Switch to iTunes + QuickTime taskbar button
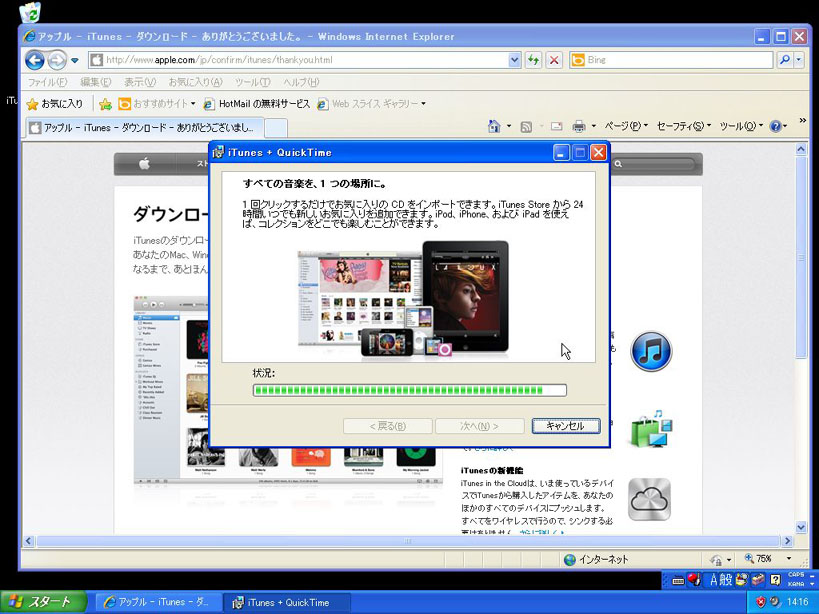The height and width of the screenshot is (614, 819). 285,602
